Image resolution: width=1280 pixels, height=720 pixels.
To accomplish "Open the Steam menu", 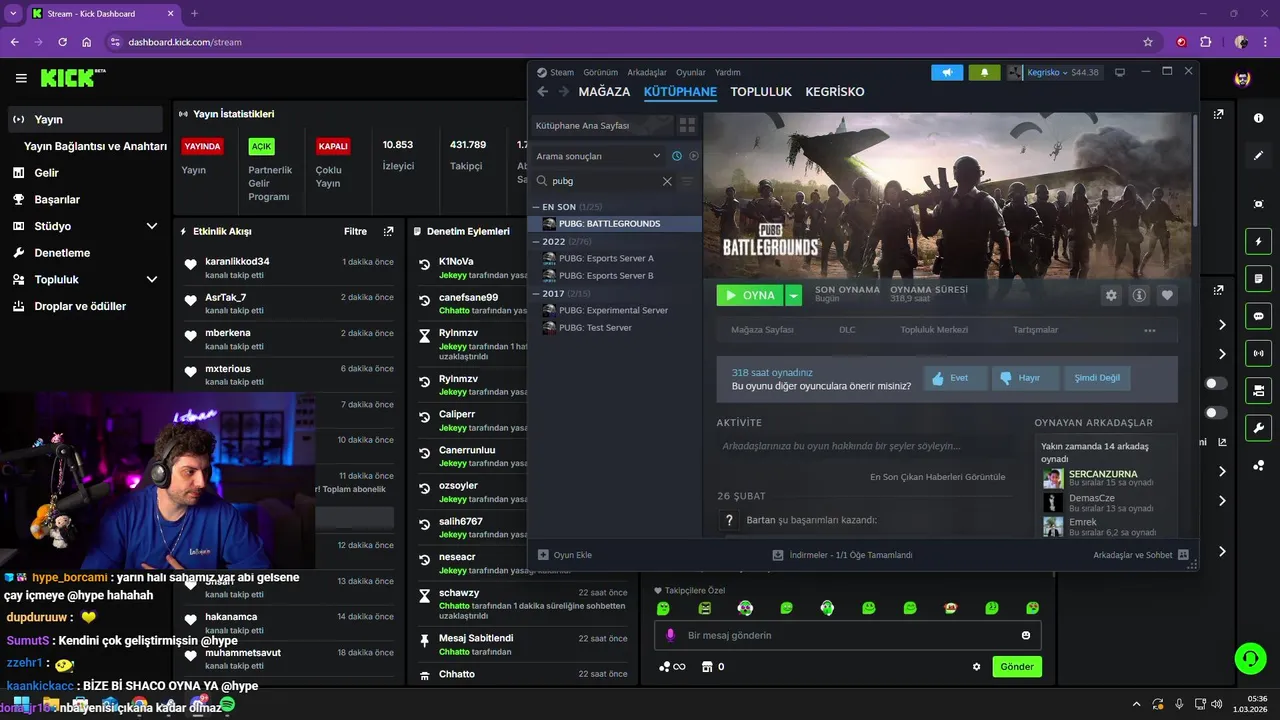I will point(562,72).
